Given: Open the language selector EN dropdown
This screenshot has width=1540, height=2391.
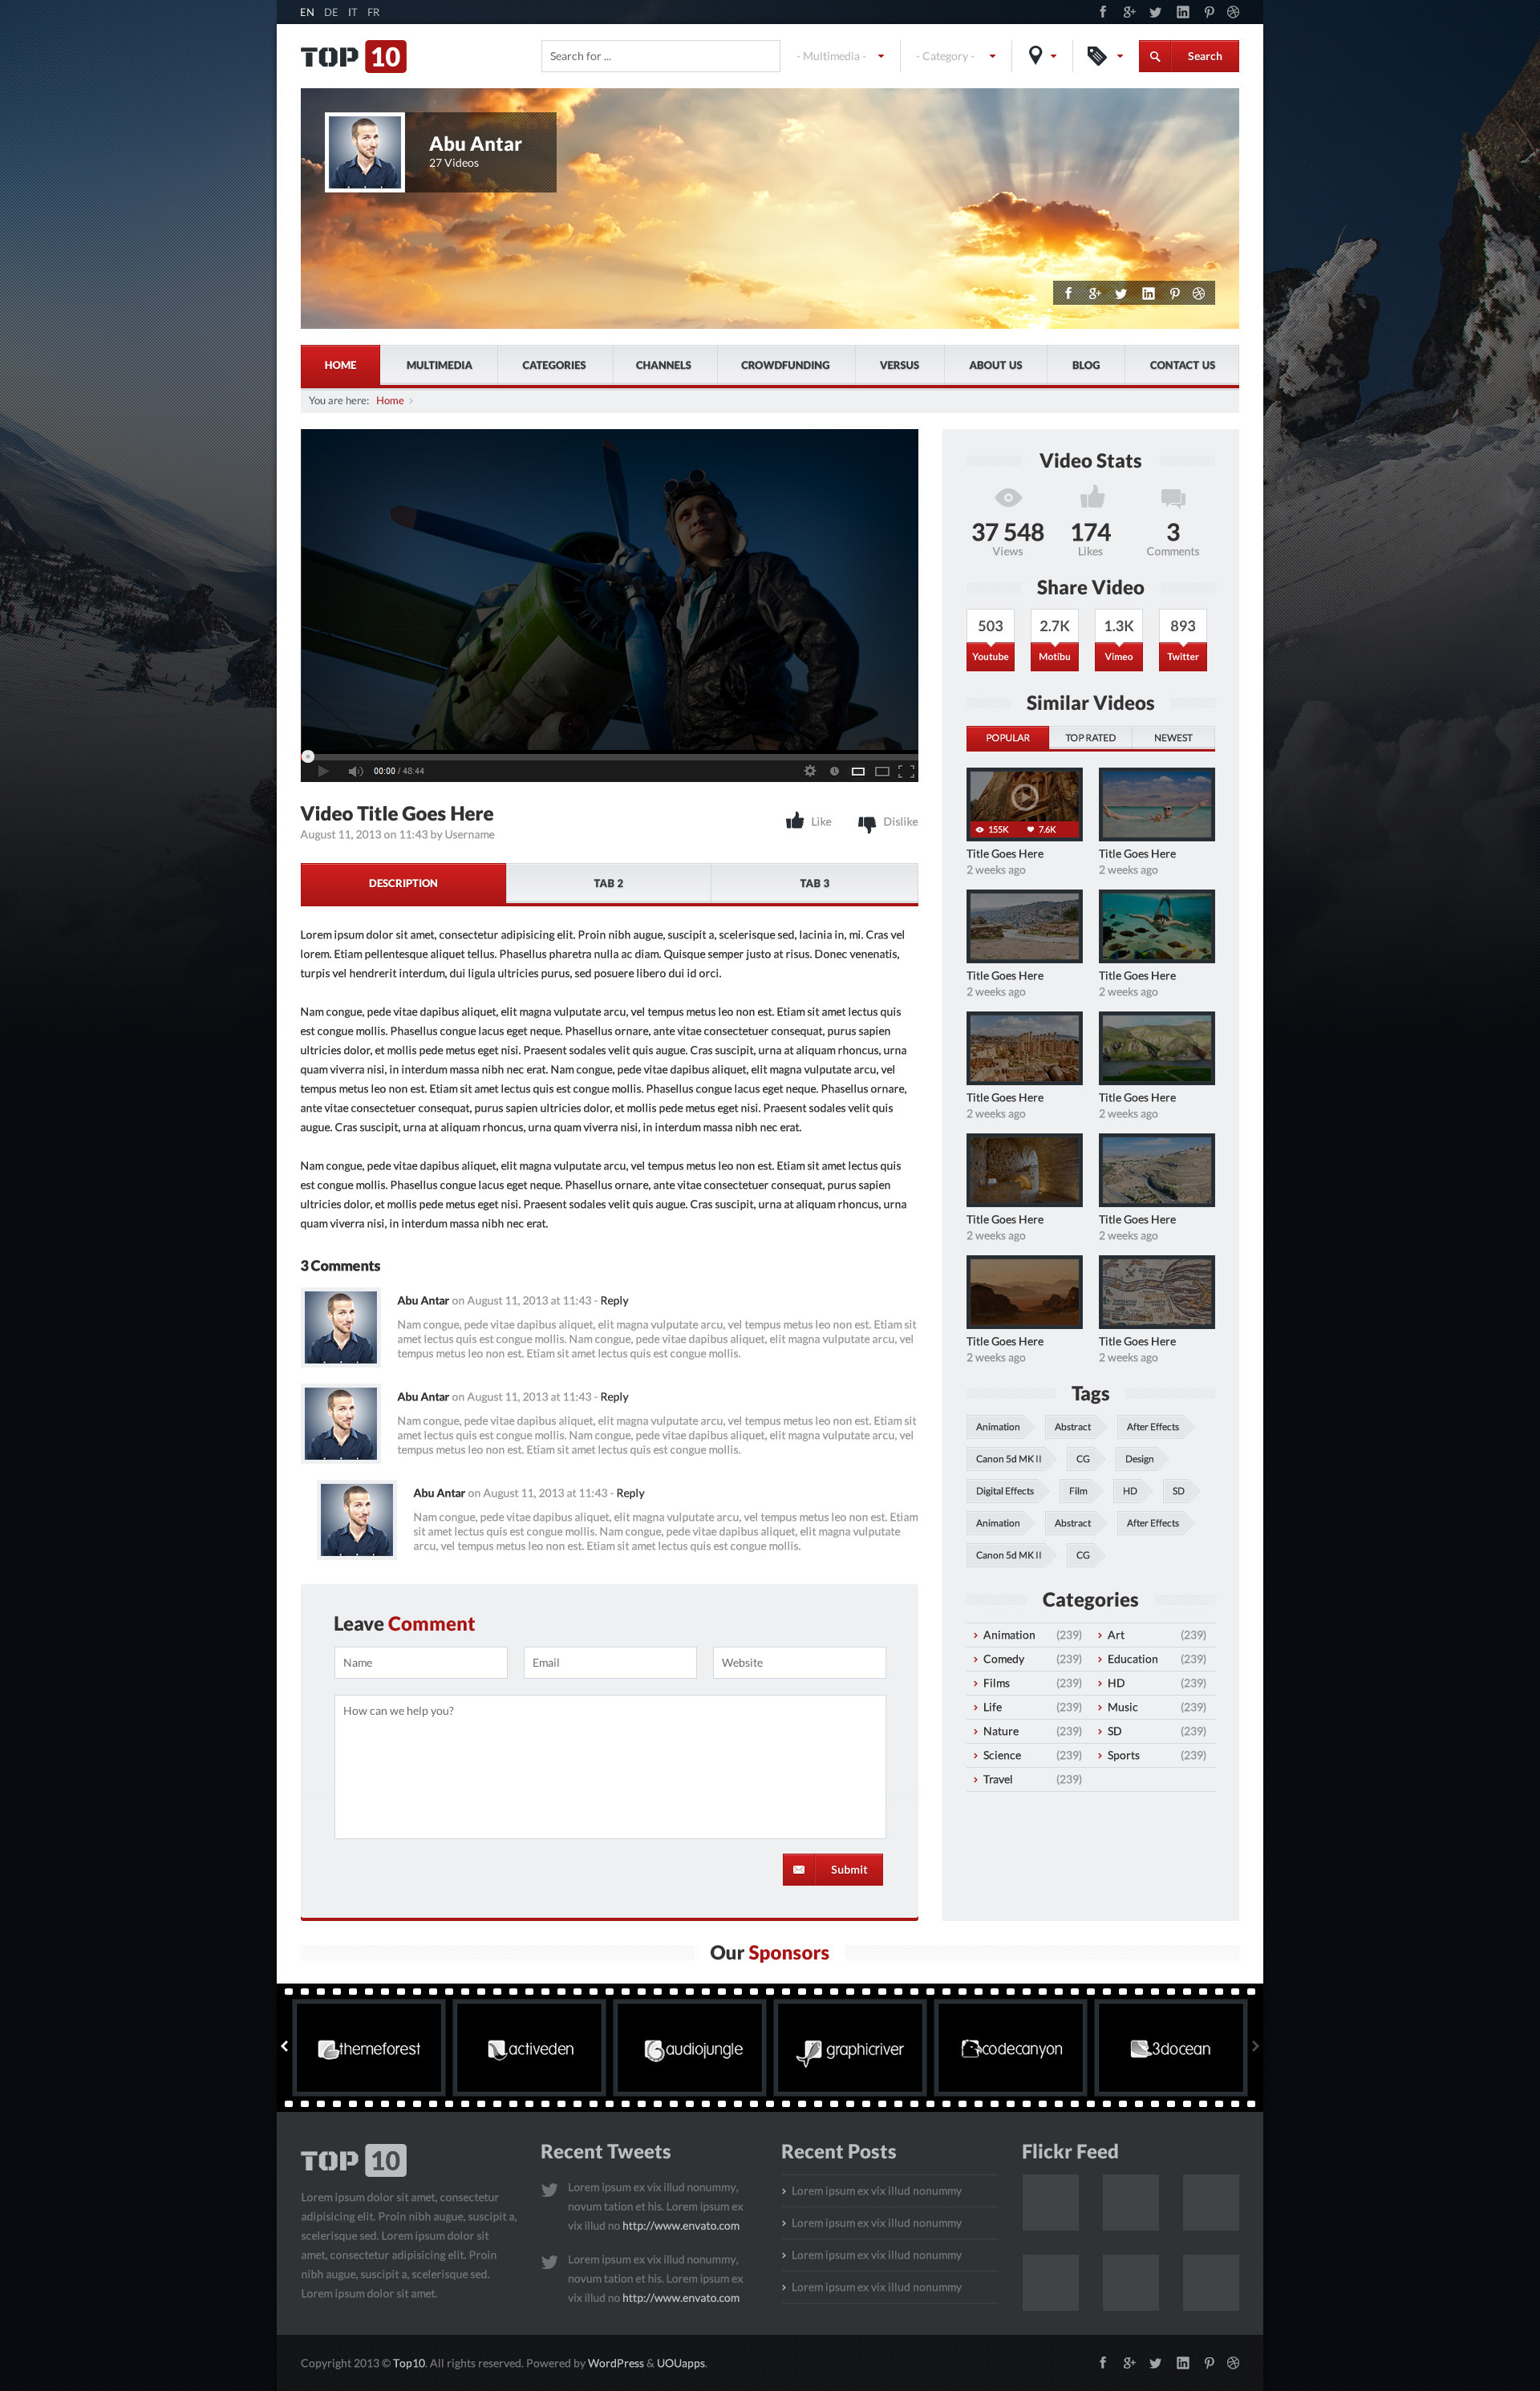Looking at the screenshot, I should pyautogui.click(x=308, y=14).
